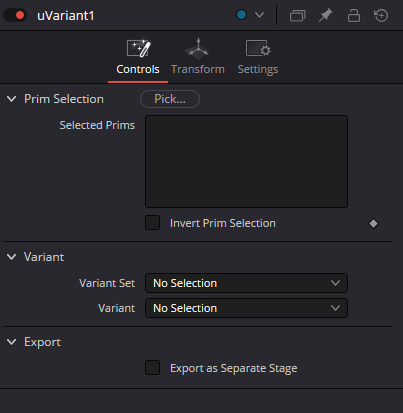
Task: Collapse the Variant section
Action: (12, 257)
